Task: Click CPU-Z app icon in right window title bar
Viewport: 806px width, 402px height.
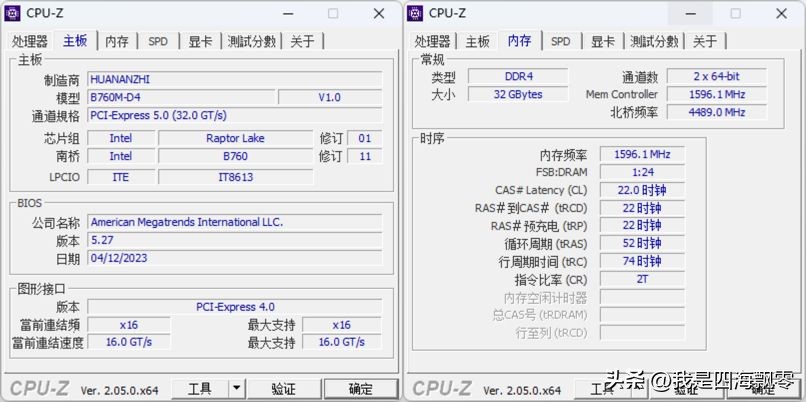Action: click(415, 13)
